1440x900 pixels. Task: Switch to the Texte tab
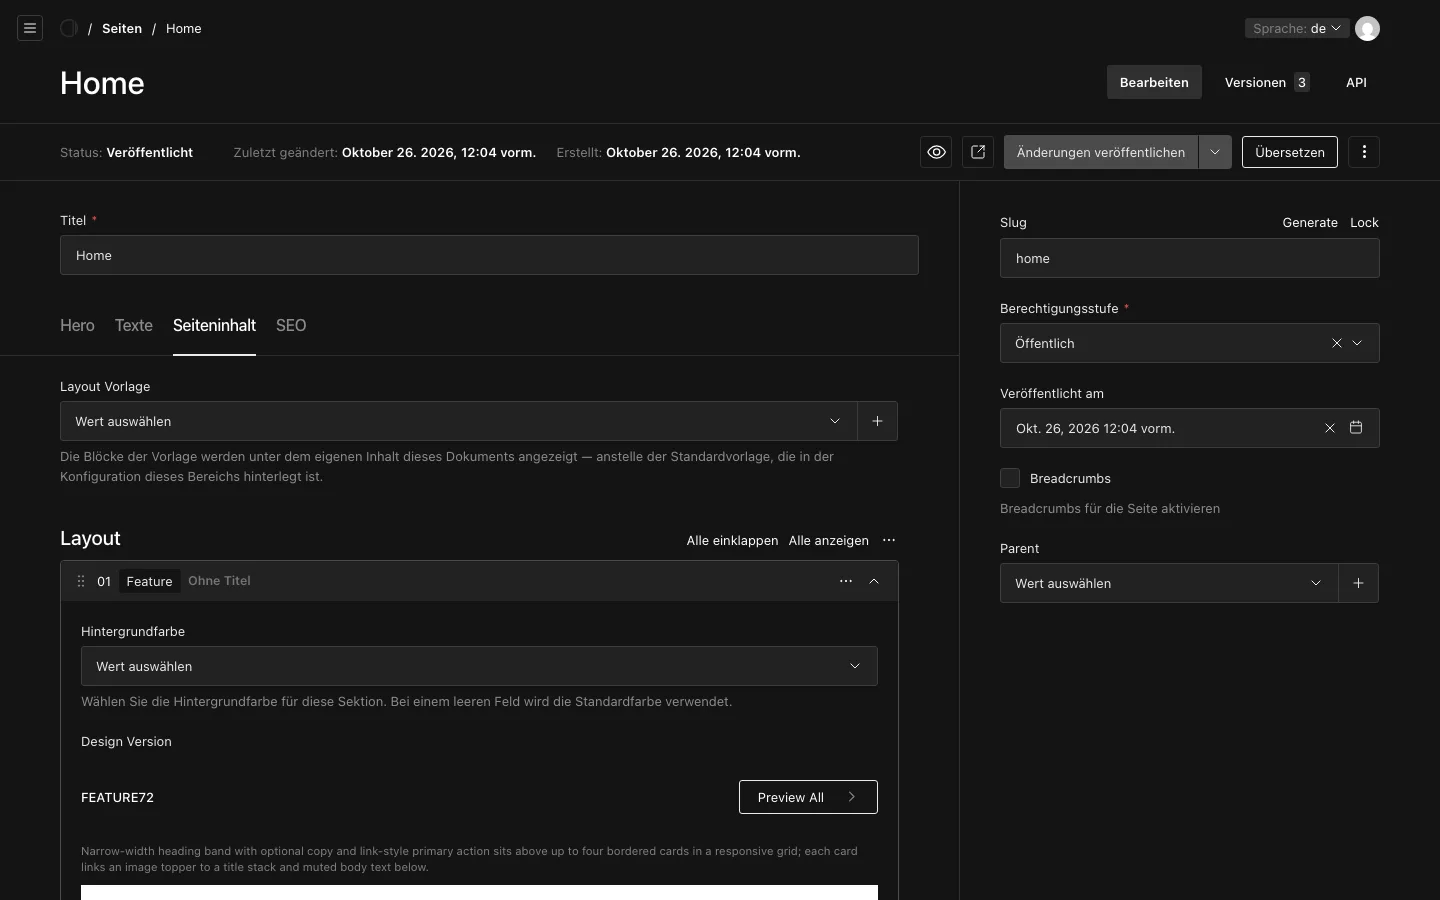pos(134,325)
